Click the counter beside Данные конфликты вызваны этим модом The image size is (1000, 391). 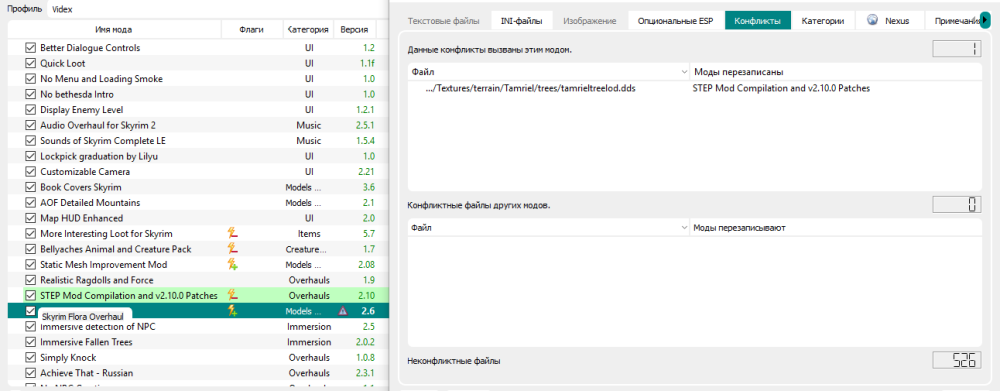(957, 49)
